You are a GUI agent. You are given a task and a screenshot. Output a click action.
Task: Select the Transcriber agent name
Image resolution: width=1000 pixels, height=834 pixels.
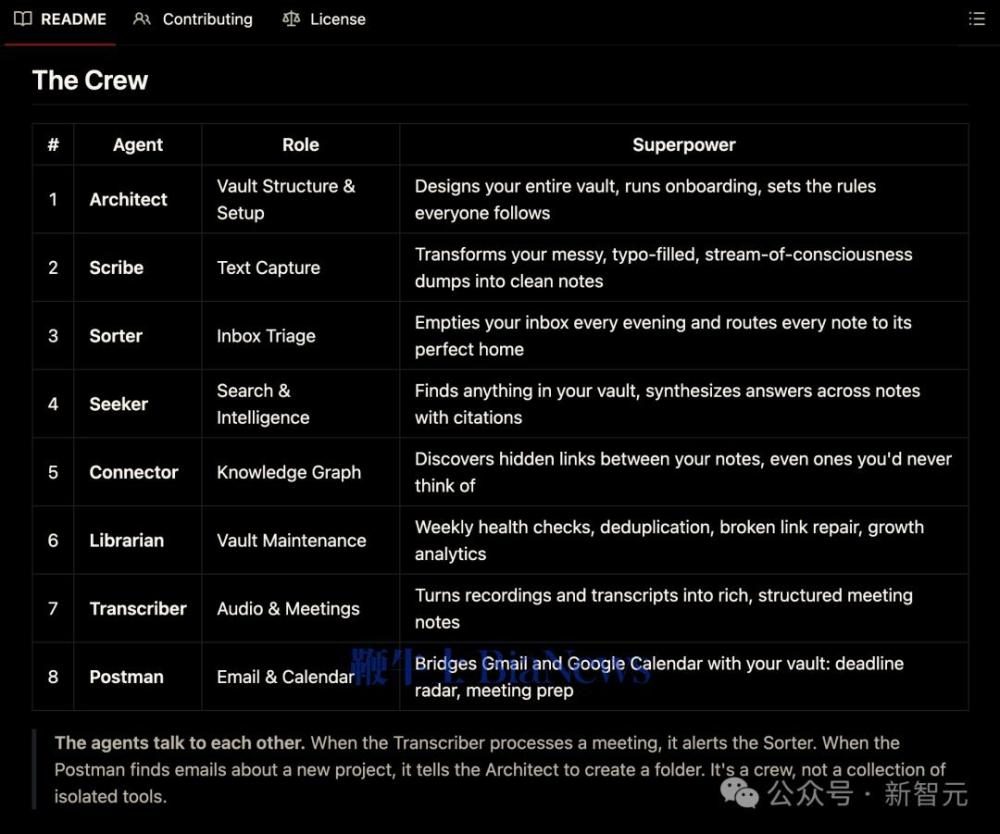pos(138,608)
